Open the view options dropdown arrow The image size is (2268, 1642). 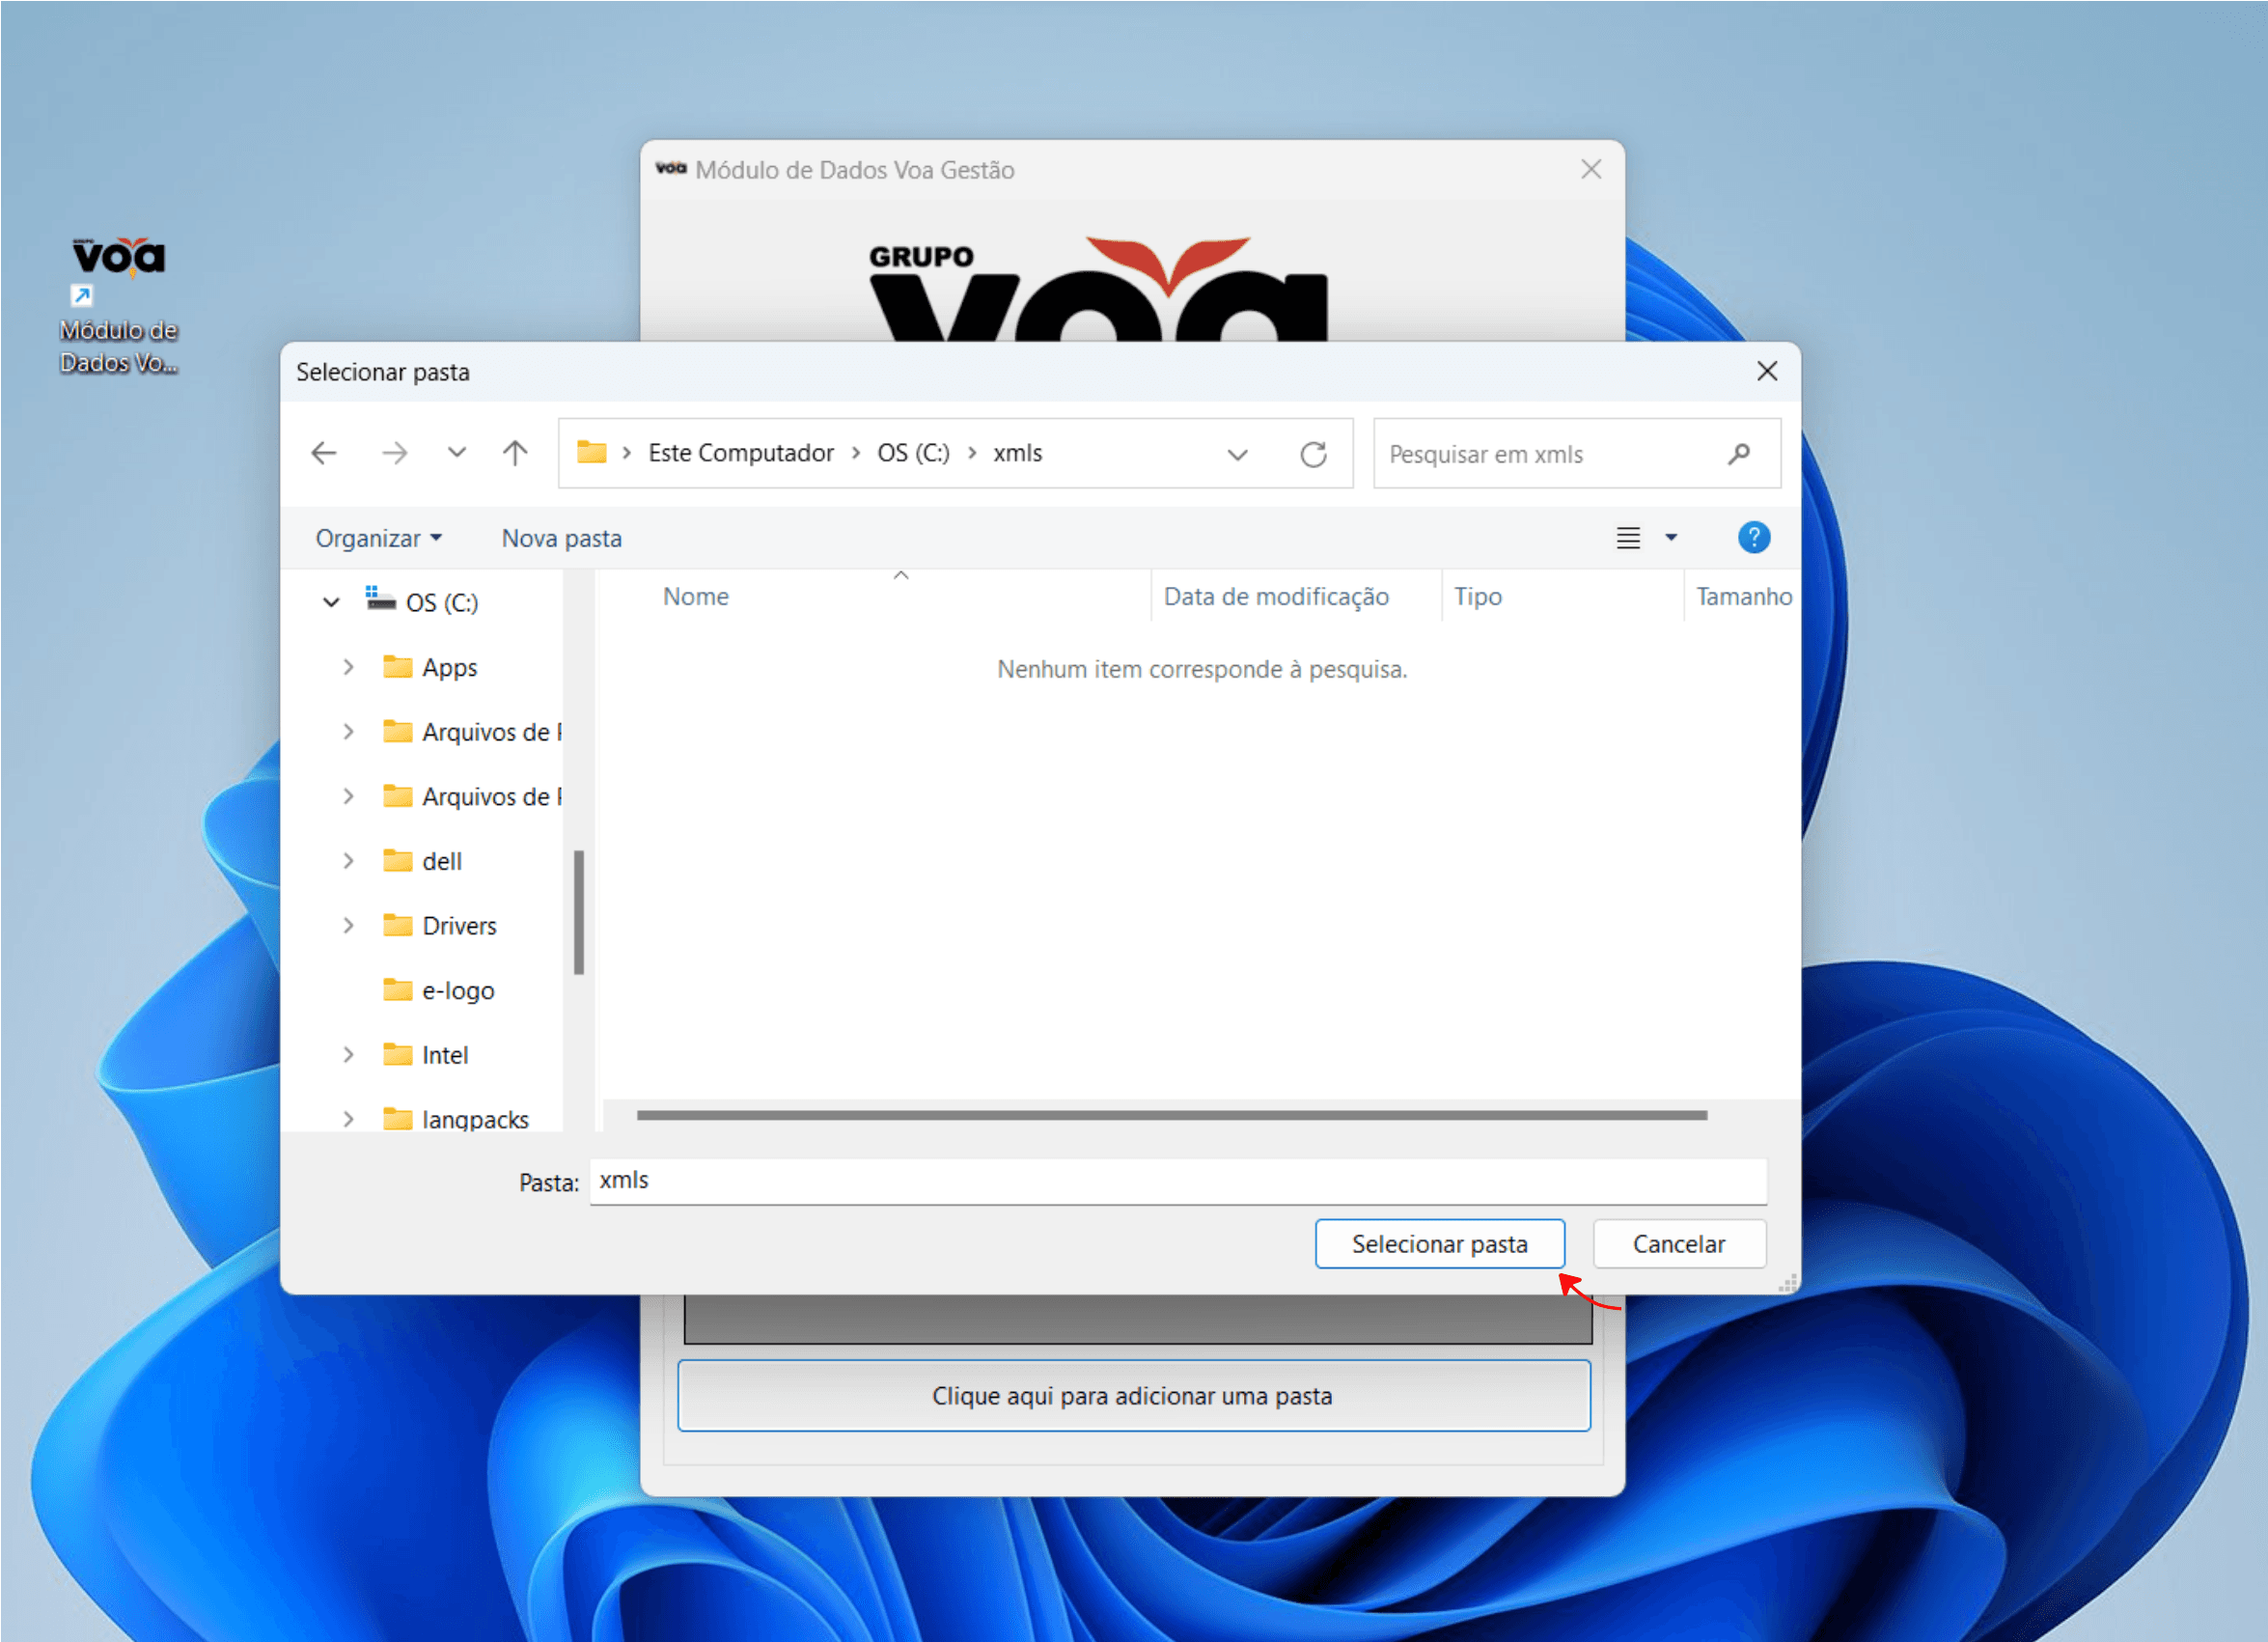[x=1670, y=538]
